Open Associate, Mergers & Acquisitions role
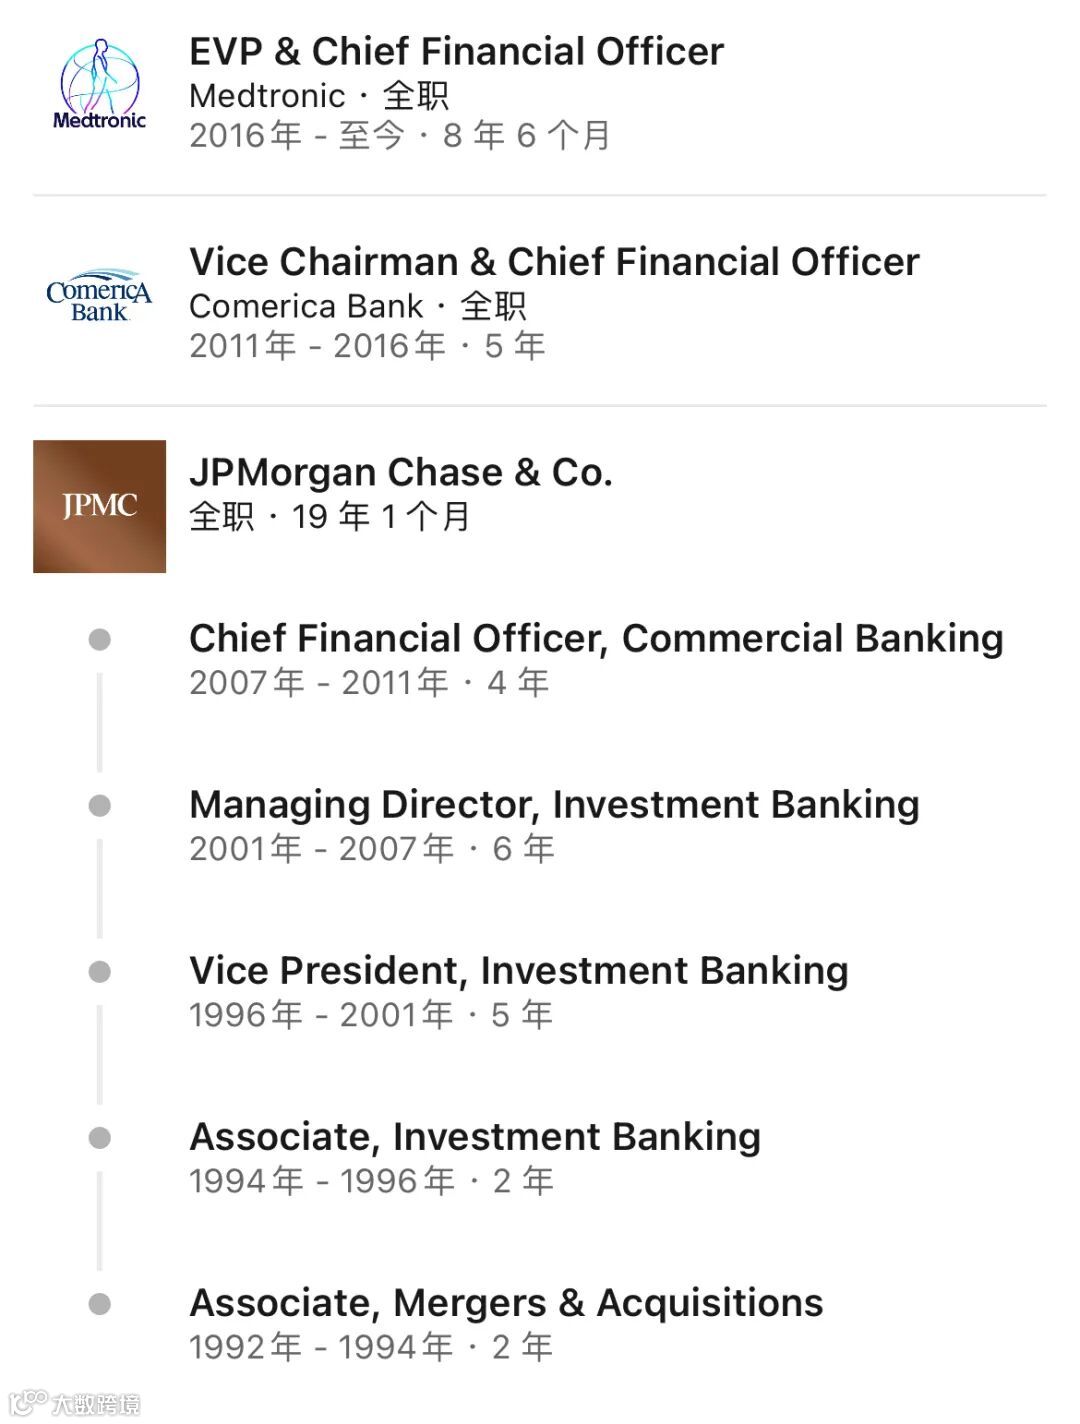This screenshot has width=1080, height=1424. (x=505, y=1302)
